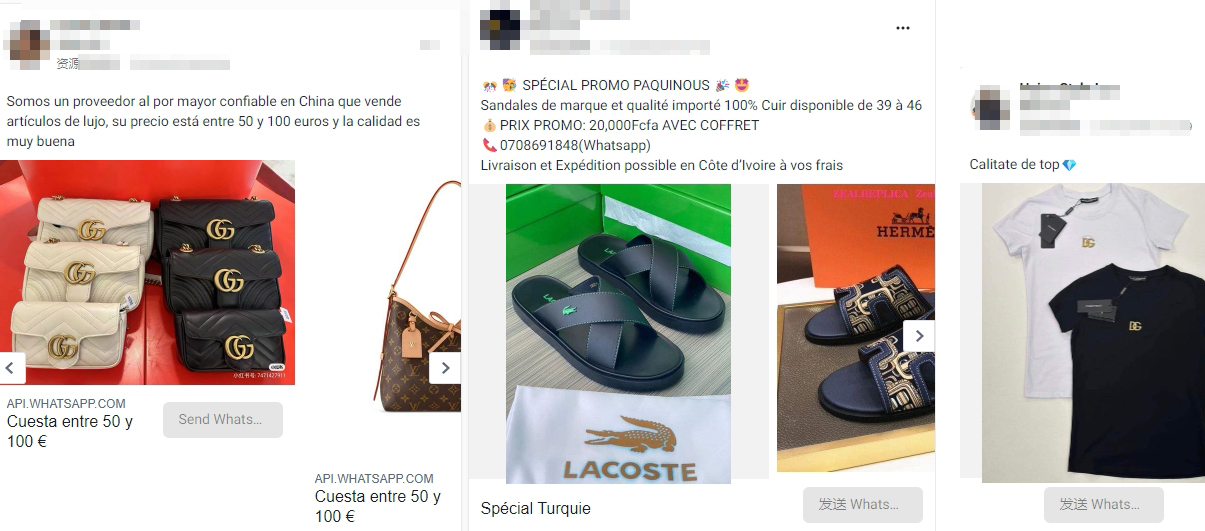Click the Send WhatsApp button under Gucci bags
The image size is (1205, 531).
223,420
